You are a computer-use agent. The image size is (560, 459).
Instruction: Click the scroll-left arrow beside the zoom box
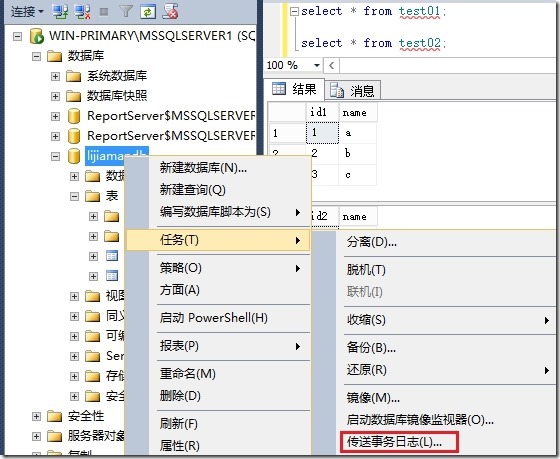[331, 65]
